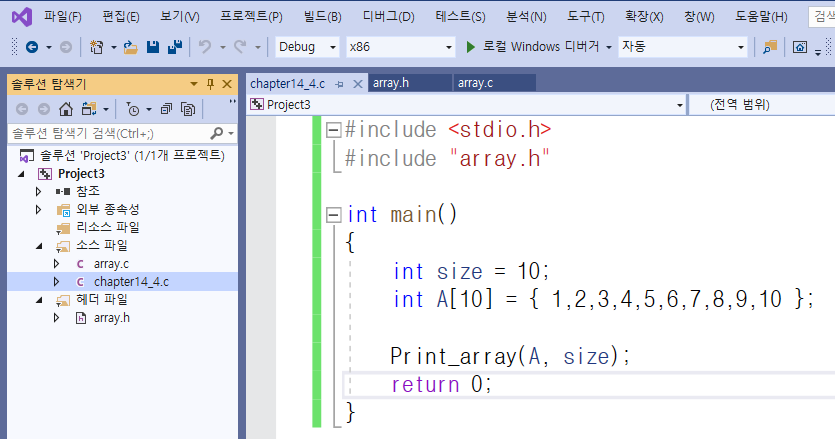The width and height of the screenshot is (835, 439).
Task: Click search magnifier in Solution Explorer
Action: click(217, 133)
